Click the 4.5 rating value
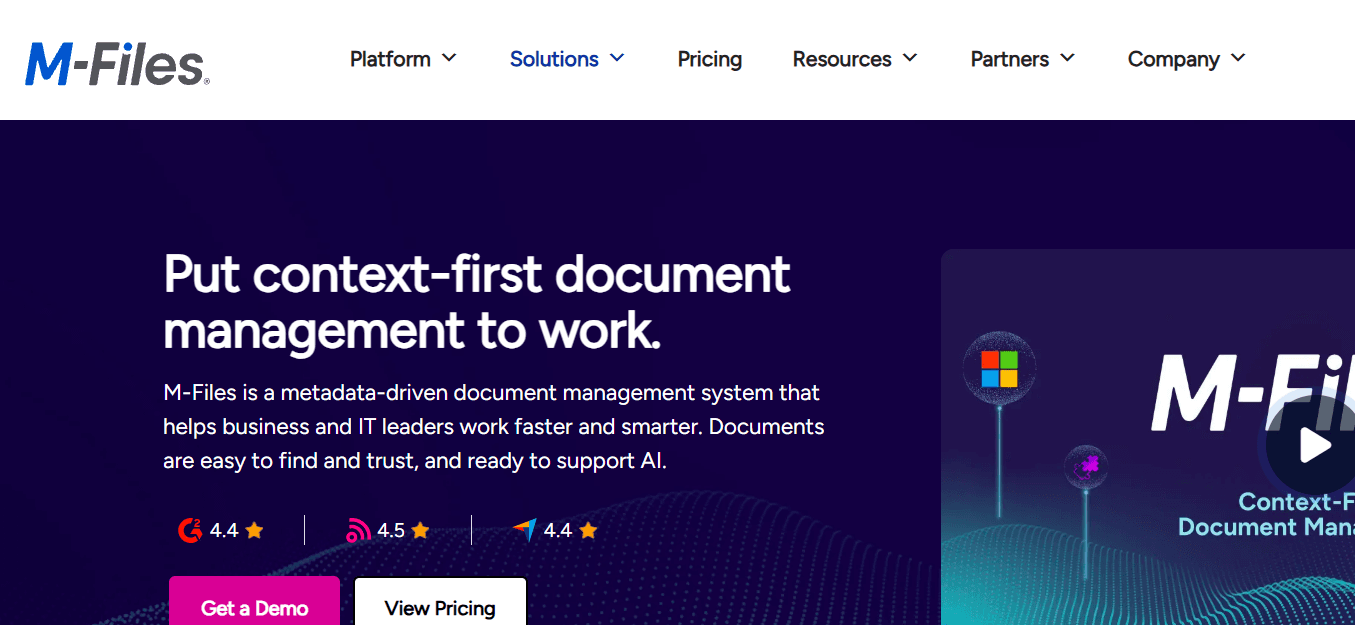The width and height of the screenshot is (1355, 625). tap(391, 530)
